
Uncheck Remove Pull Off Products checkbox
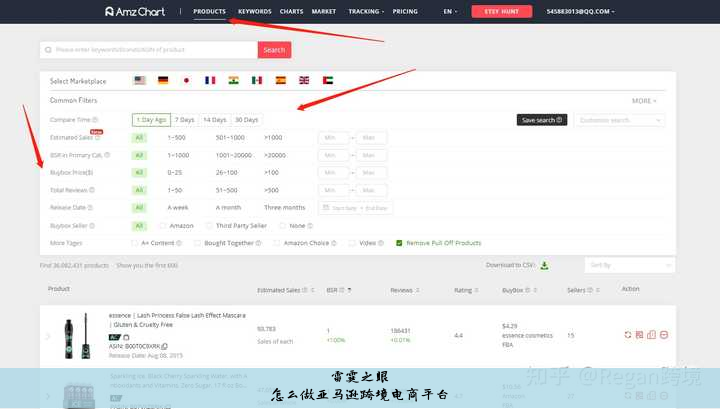399,243
